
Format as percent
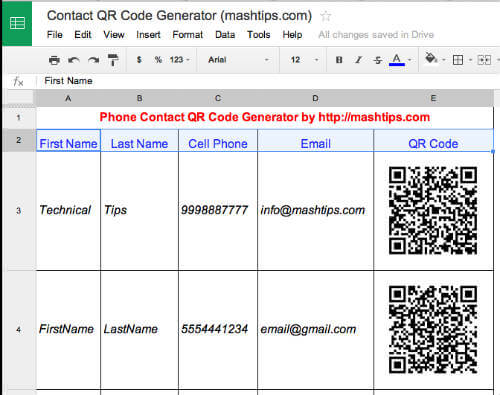pos(158,60)
